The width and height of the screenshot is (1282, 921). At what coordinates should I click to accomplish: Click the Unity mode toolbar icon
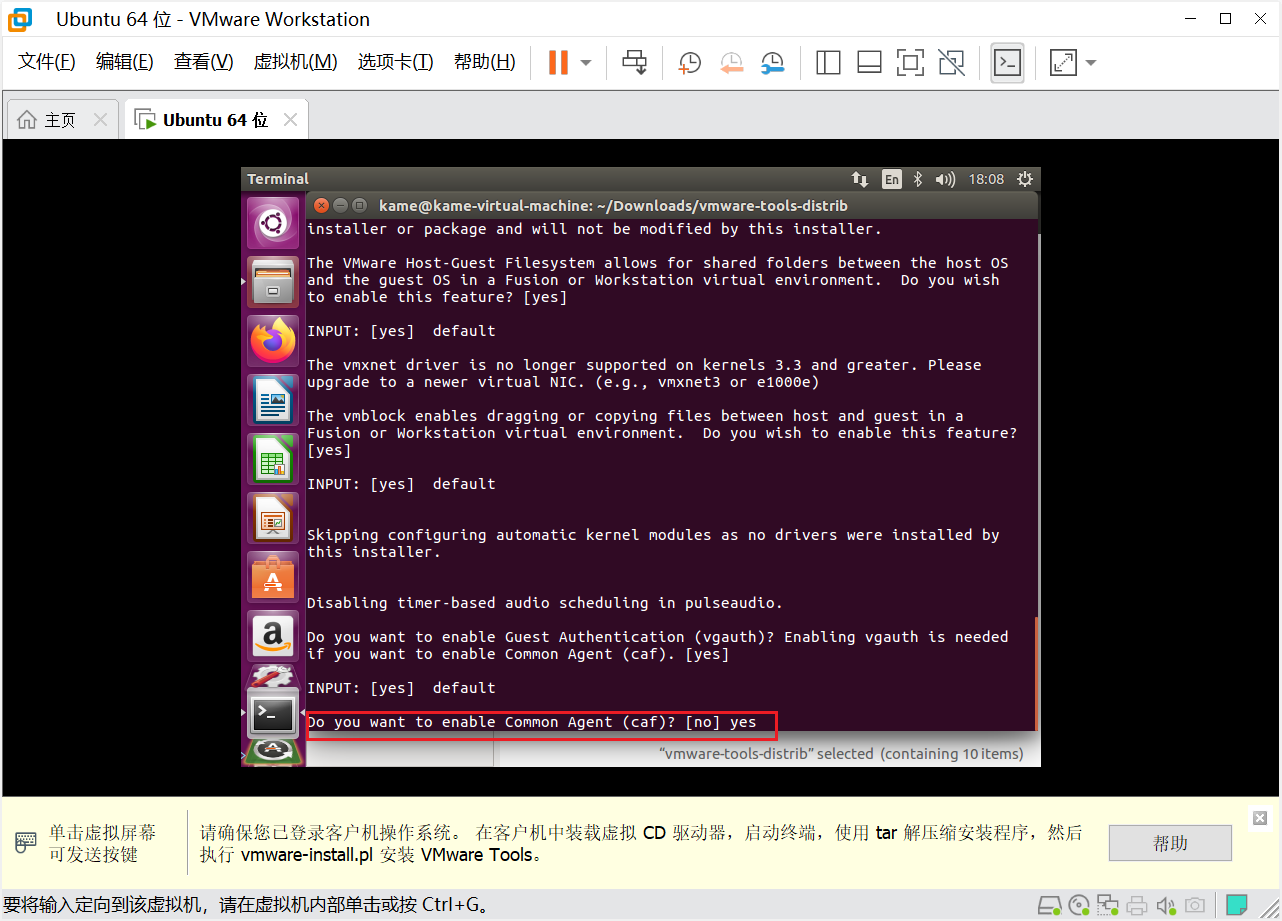pos(952,63)
